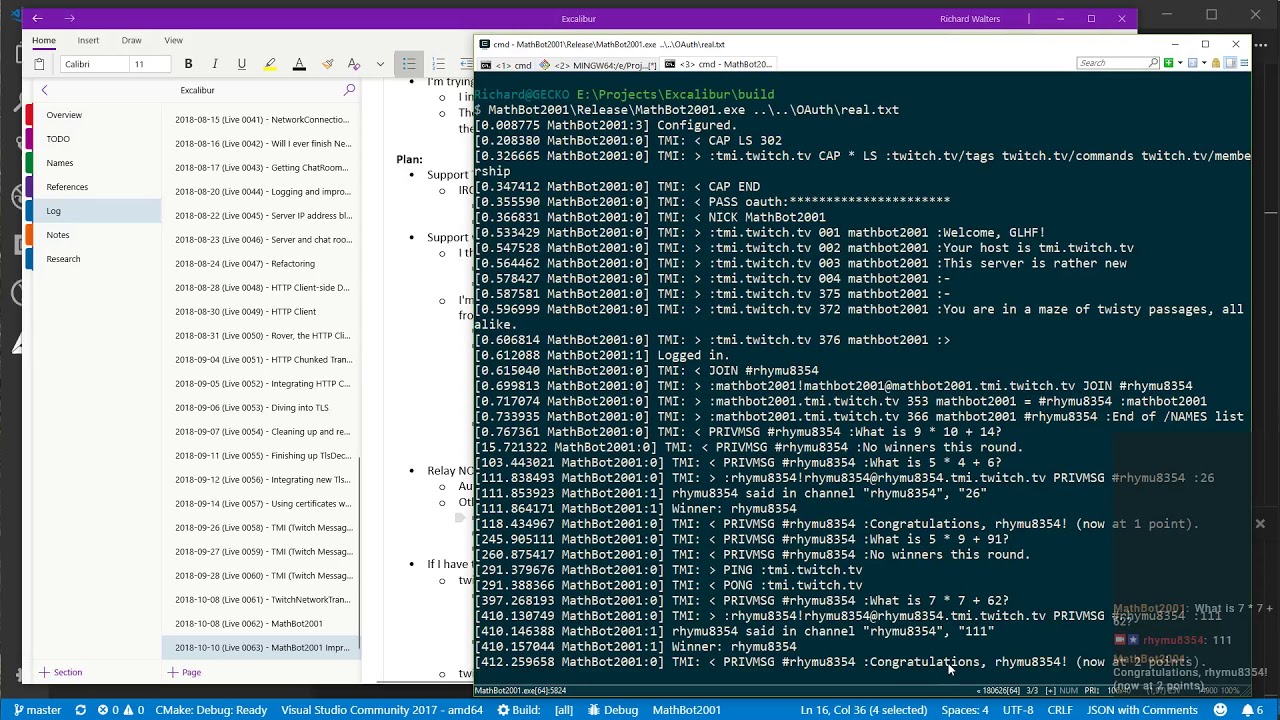Open the OneNote Insert tab
1280x720 pixels.
tap(88, 41)
